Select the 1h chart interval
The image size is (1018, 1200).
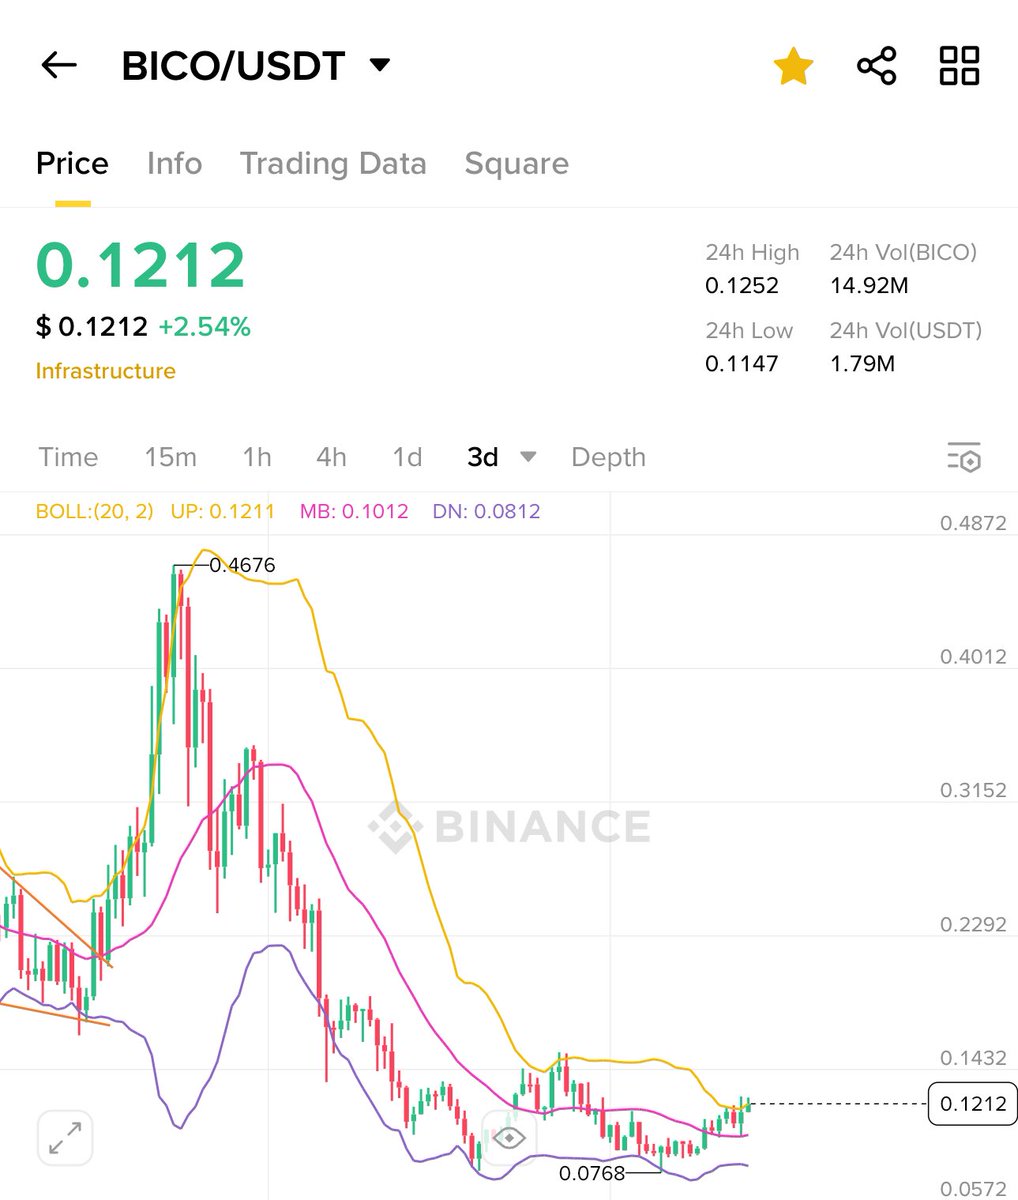click(x=257, y=457)
